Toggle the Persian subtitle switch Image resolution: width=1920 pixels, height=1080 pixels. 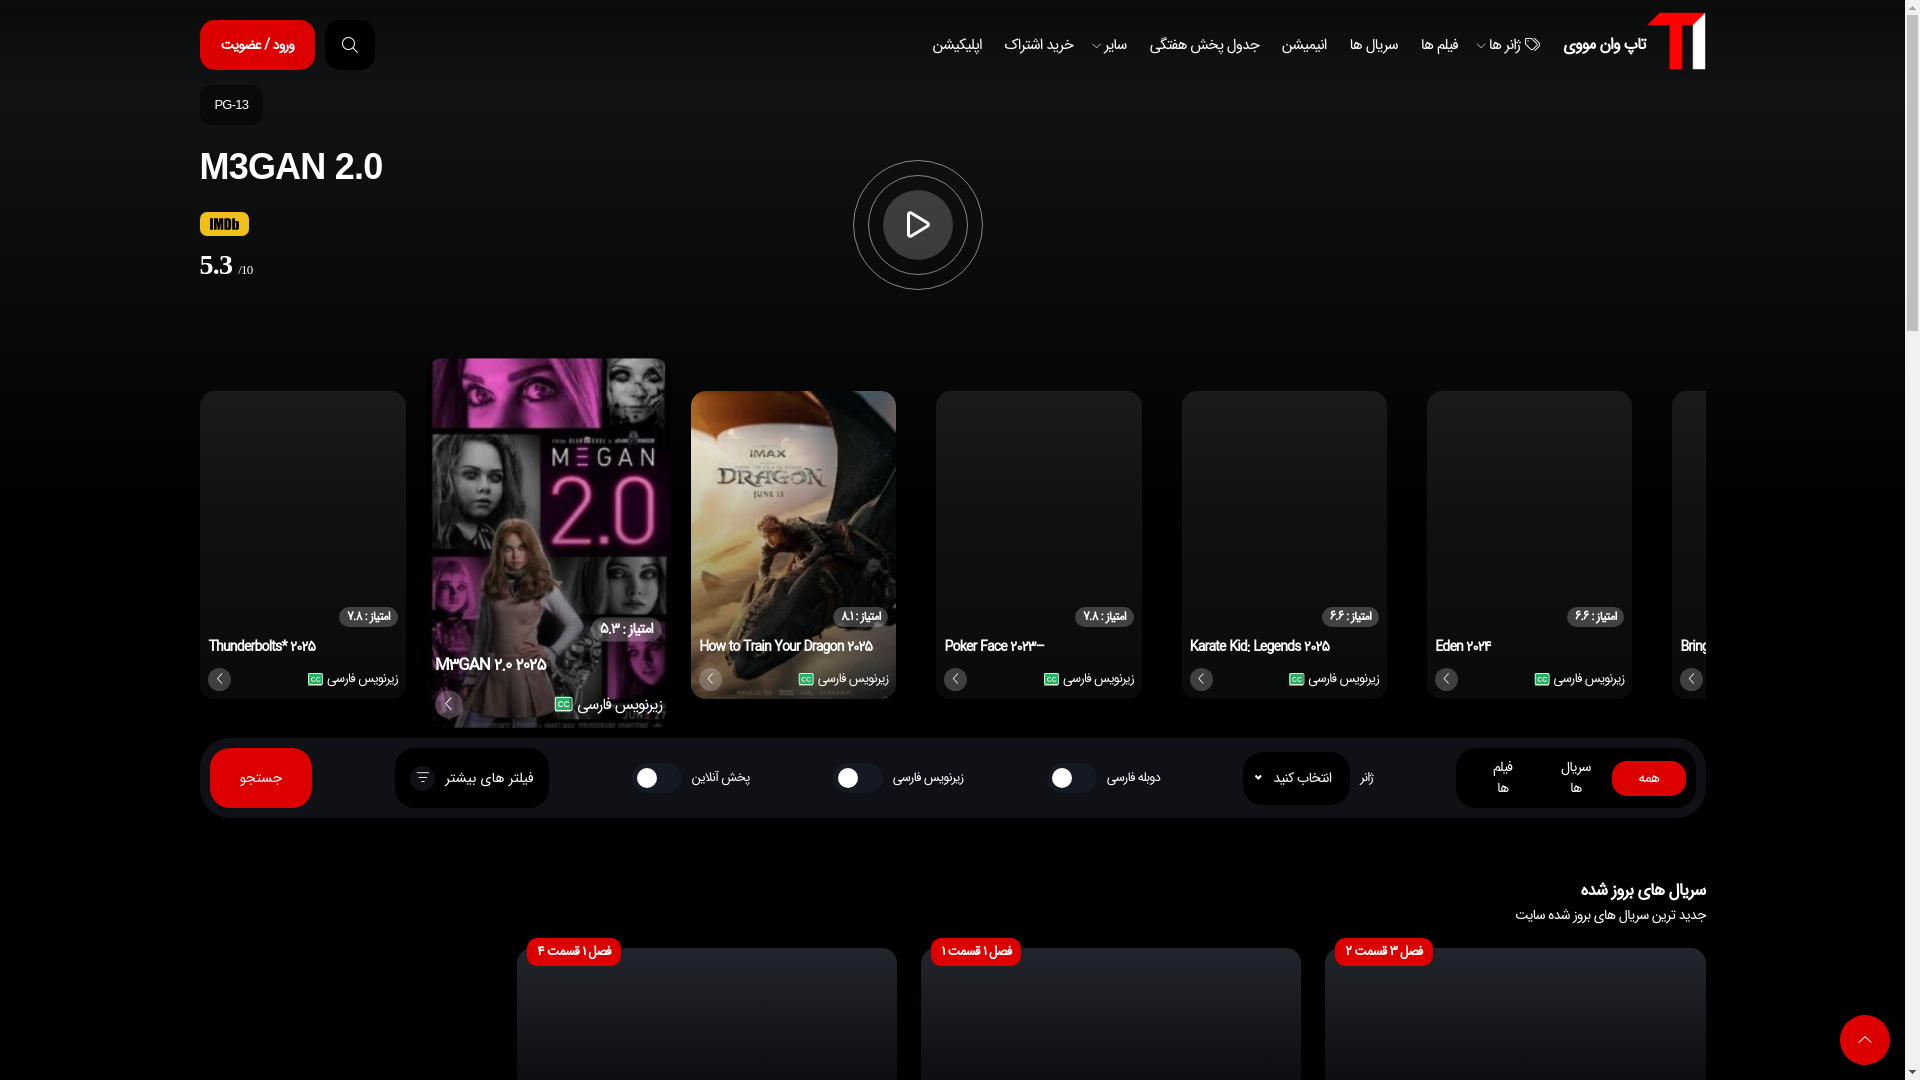click(x=858, y=778)
